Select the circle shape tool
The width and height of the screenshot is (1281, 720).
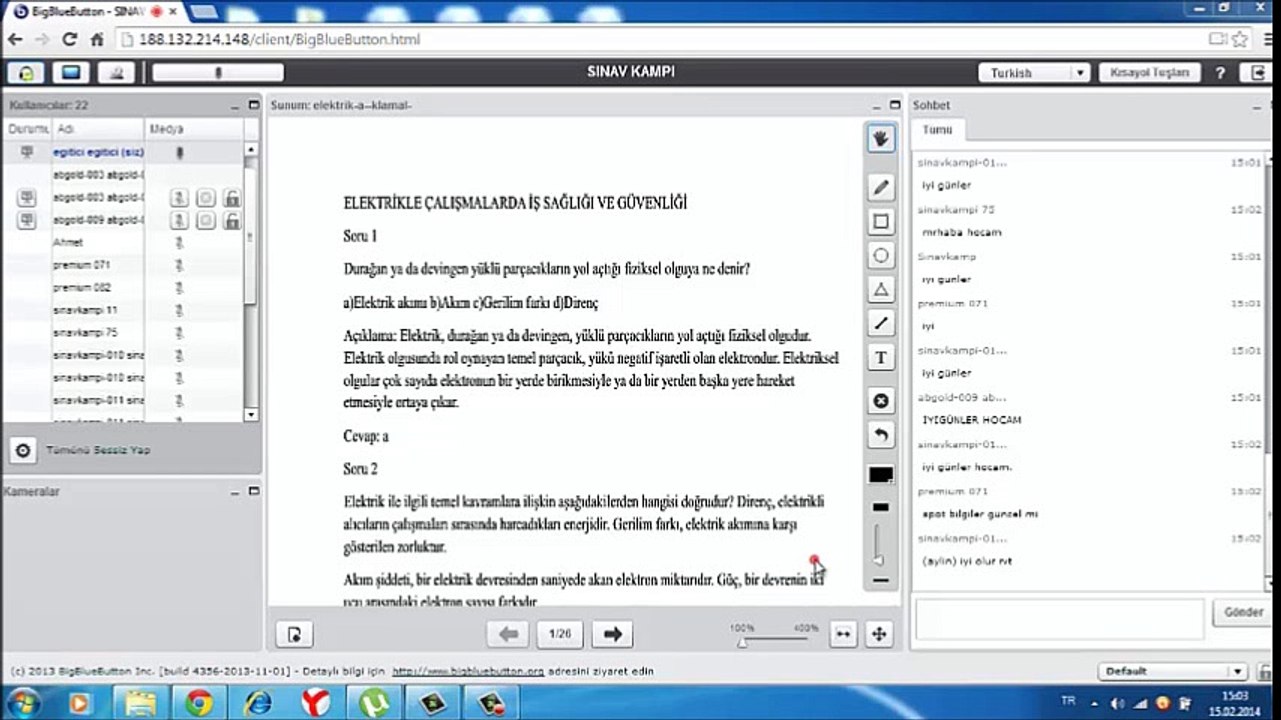(880, 255)
